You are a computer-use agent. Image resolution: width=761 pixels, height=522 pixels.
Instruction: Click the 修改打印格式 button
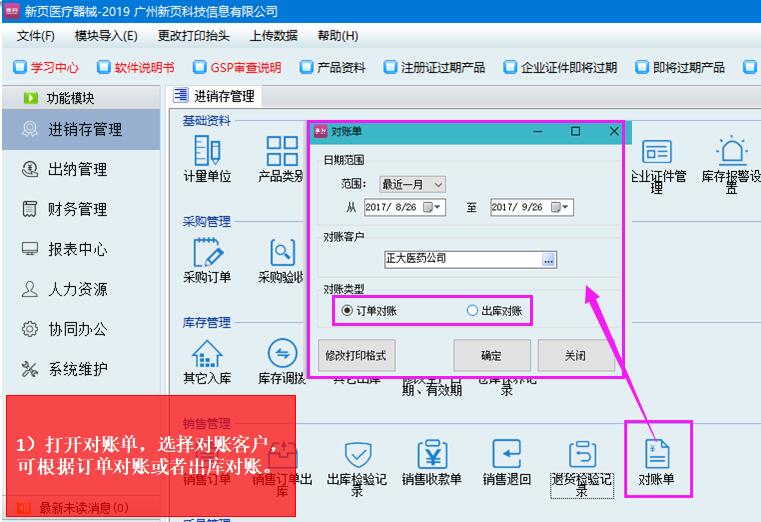355,355
